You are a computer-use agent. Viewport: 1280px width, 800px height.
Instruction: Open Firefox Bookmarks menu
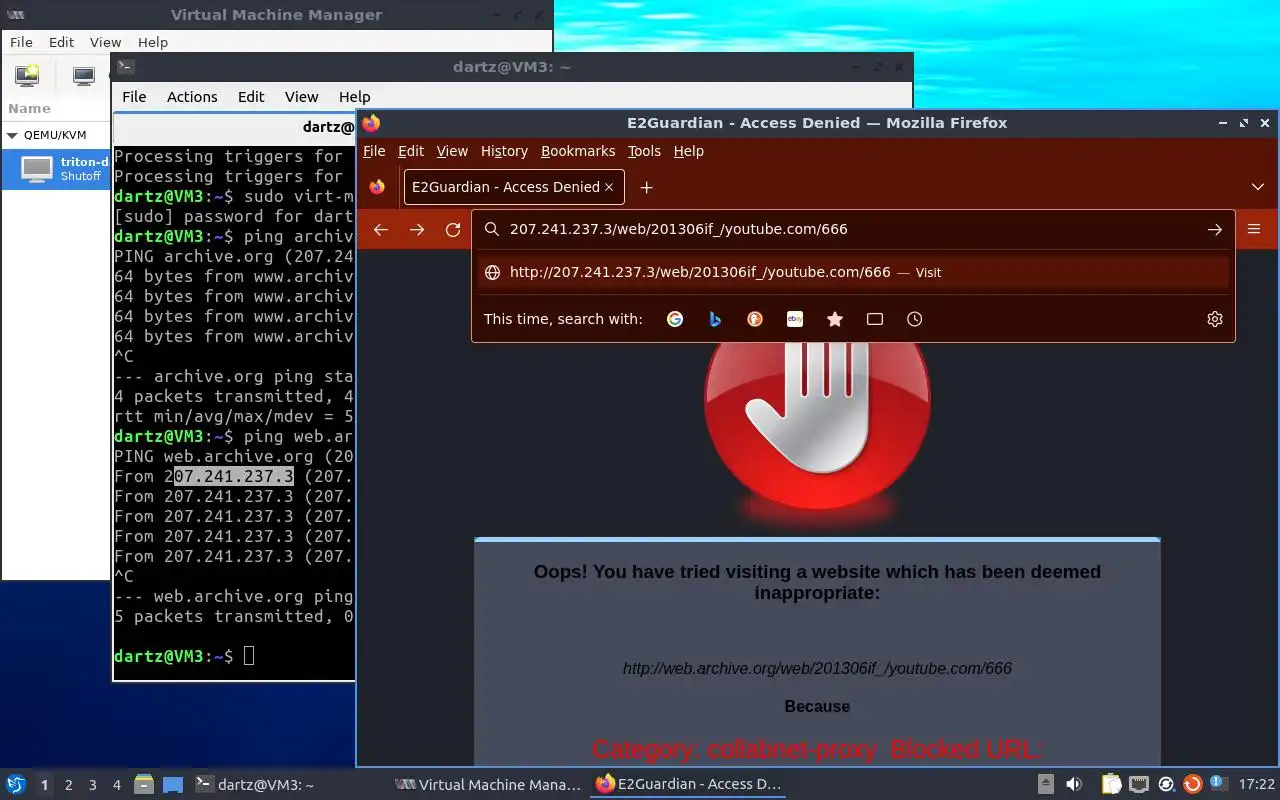pyautogui.click(x=578, y=151)
